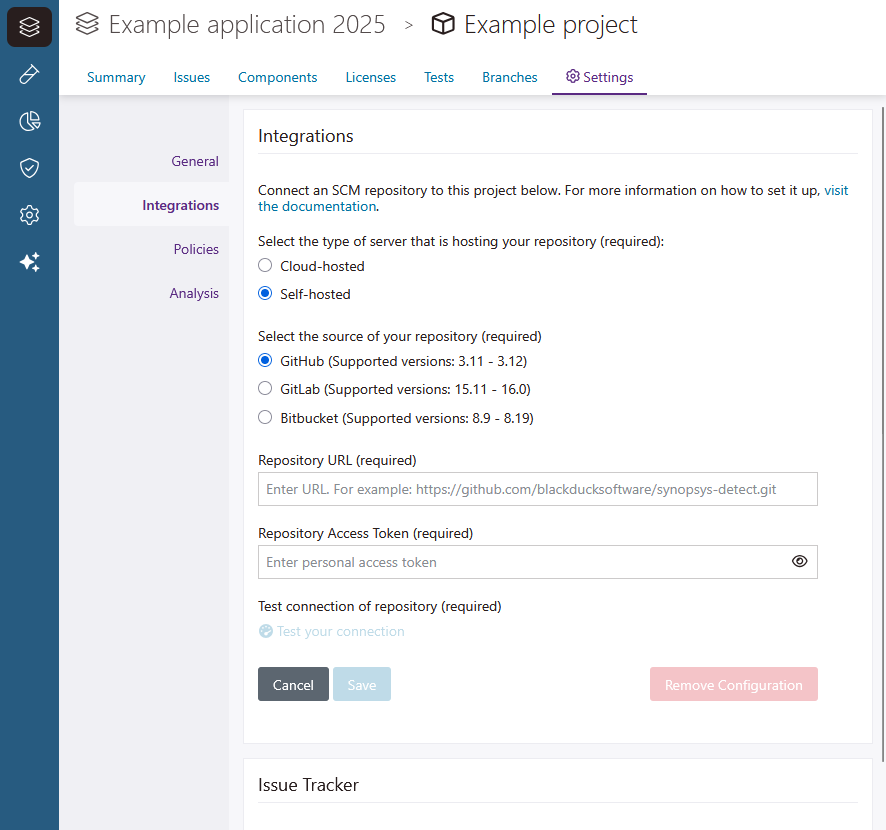The height and width of the screenshot is (830, 886).
Task: Open the gear icon in left sidebar
Action: (x=29, y=215)
